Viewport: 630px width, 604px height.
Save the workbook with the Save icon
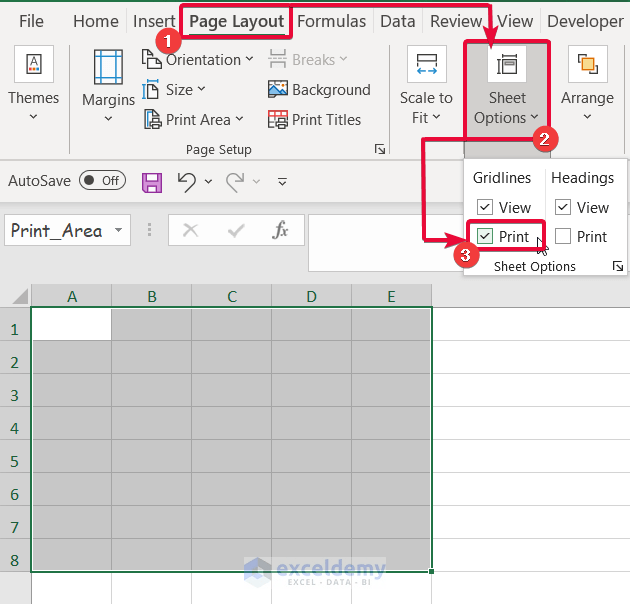pyautogui.click(x=152, y=183)
